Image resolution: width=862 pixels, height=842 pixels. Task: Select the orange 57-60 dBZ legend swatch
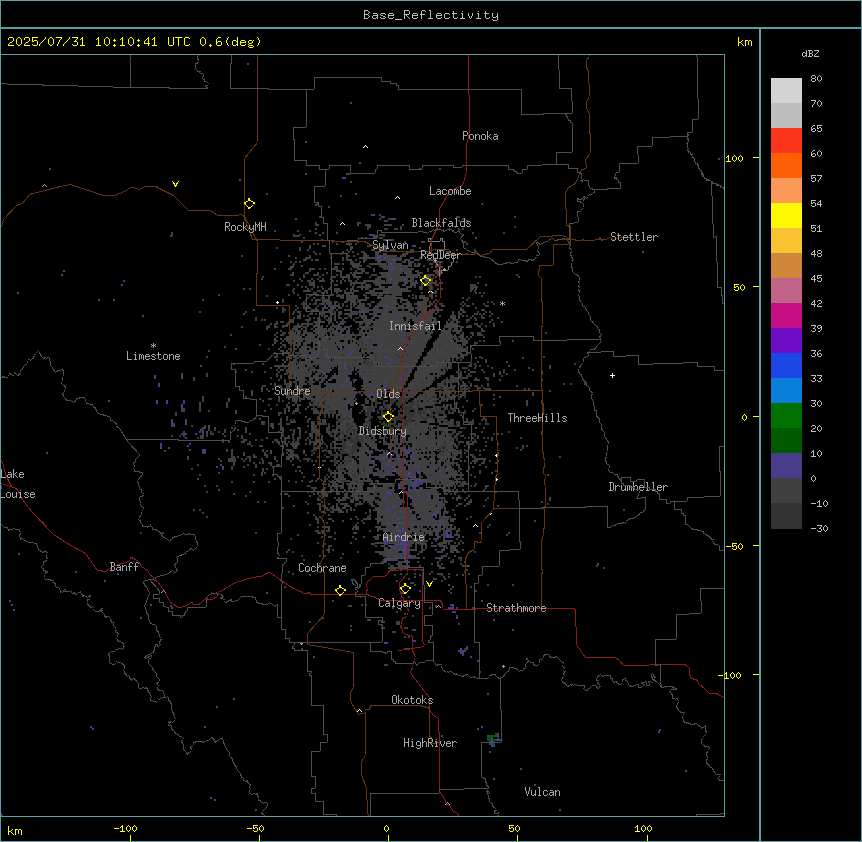[x=786, y=165]
